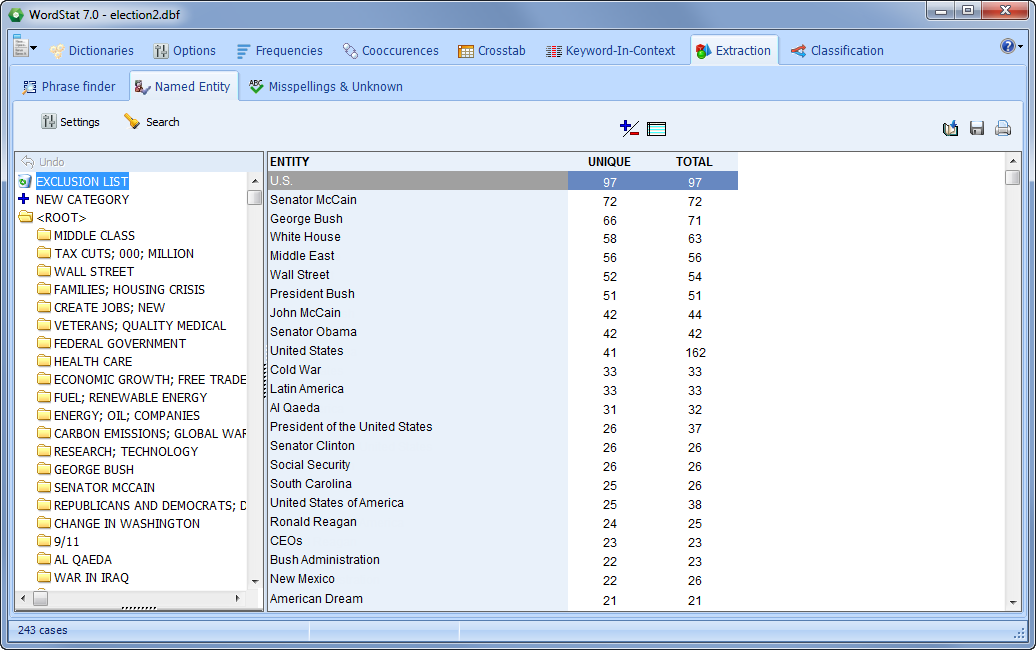Sort by the UNIQUE column header
Screen dimensions: 1036x650
click(x=609, y=161)
